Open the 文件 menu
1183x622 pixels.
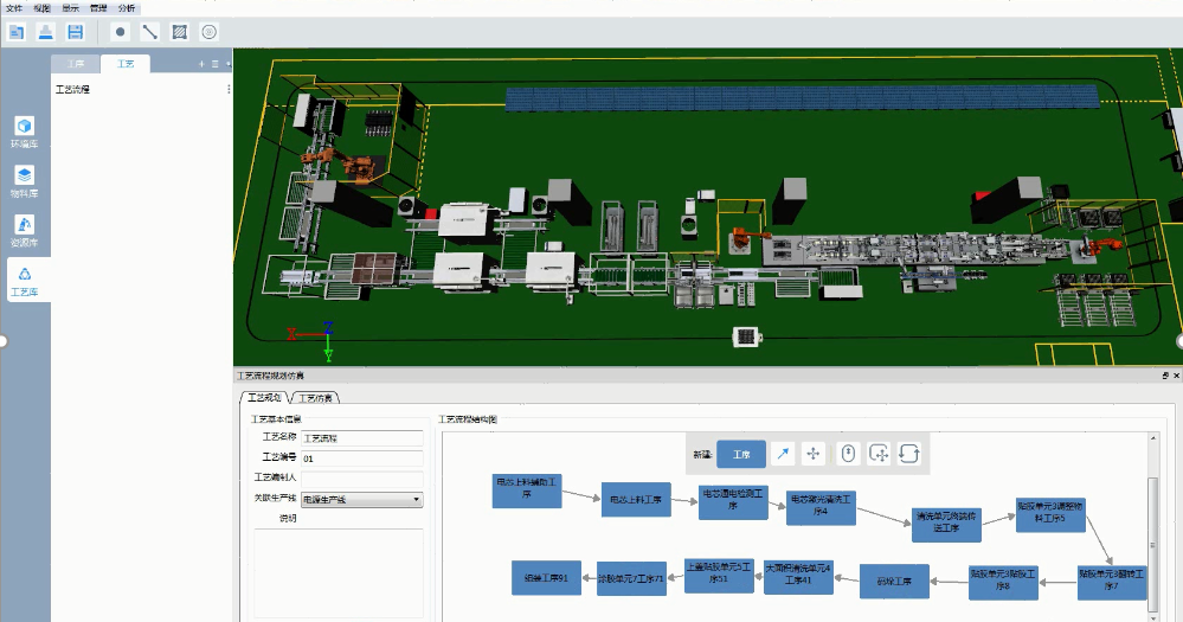(14, 7)
